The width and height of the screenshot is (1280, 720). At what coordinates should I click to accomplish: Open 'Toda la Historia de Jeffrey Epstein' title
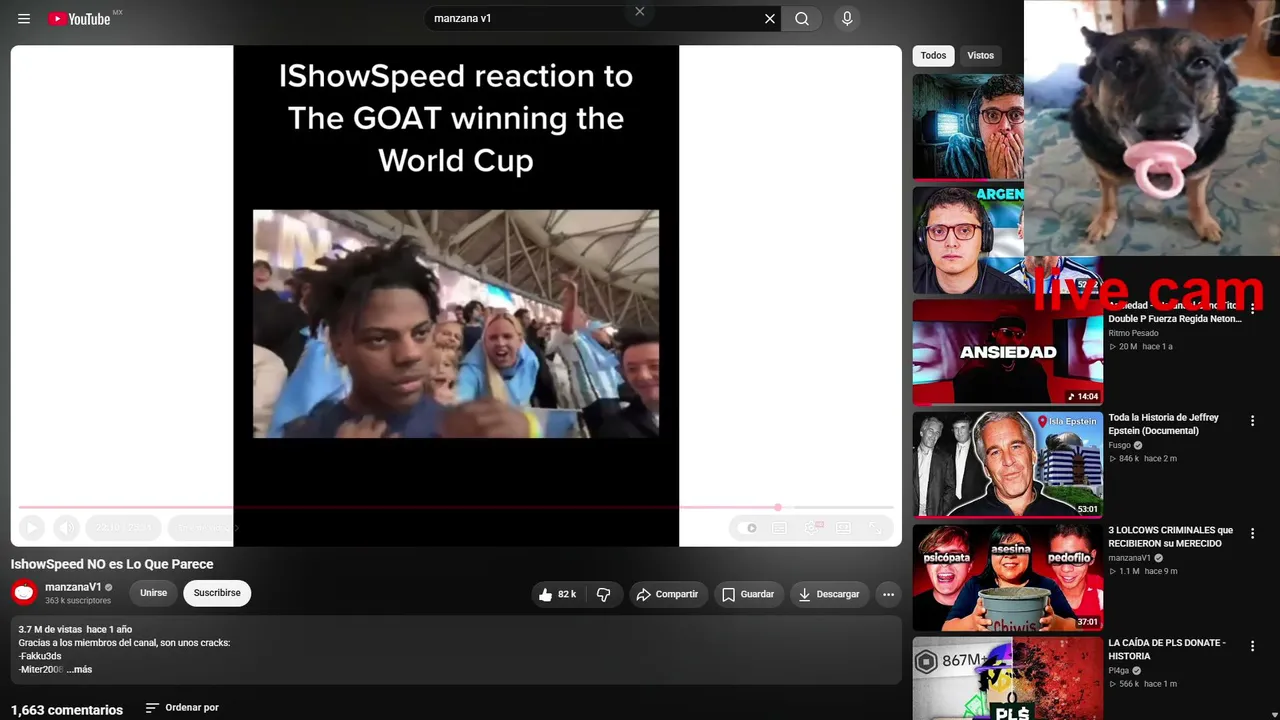point(1163,424)
